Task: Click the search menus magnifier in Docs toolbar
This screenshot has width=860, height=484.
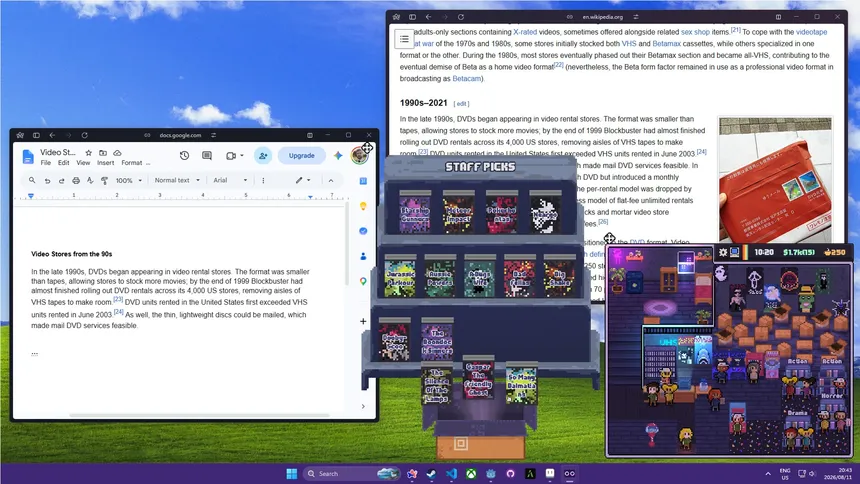Action: [32, 180]
